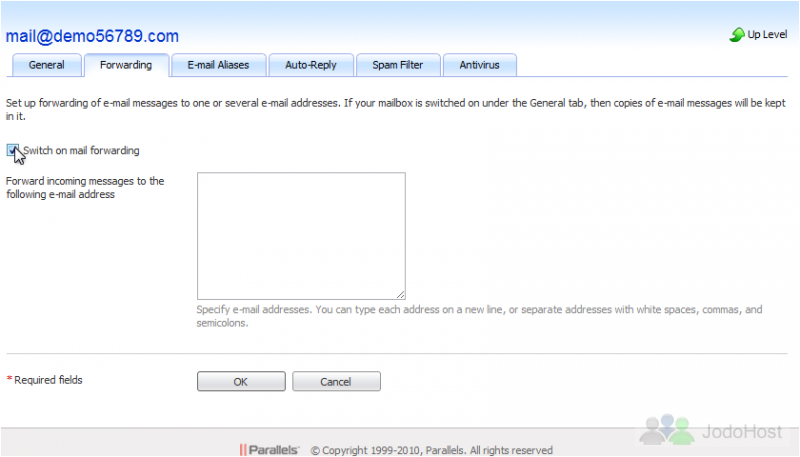Toggle the Switch on mail forwarding checkbox
Screen dimensions: 800x457
[13, 150]
